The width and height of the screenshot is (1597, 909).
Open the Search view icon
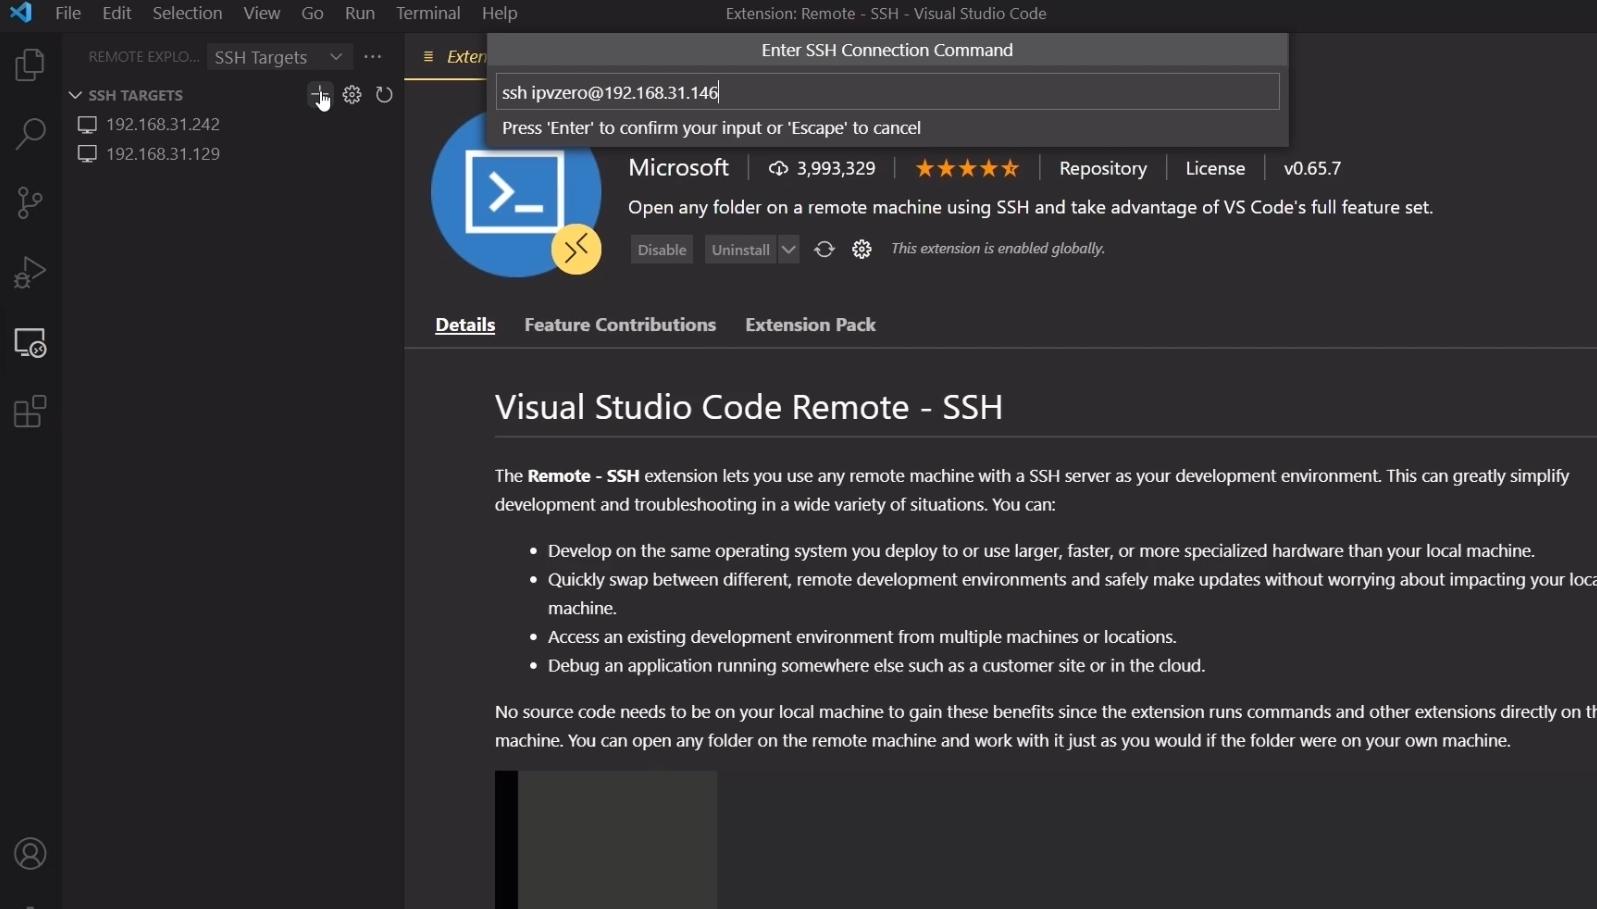pos(30,134)
